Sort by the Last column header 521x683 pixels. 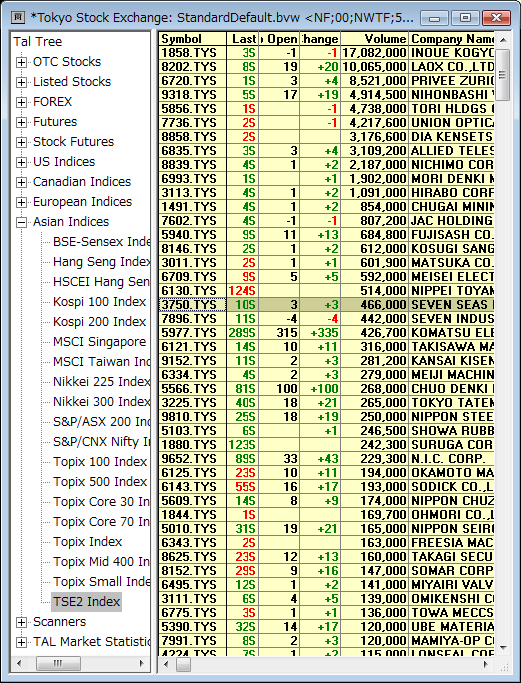point(243,39)
